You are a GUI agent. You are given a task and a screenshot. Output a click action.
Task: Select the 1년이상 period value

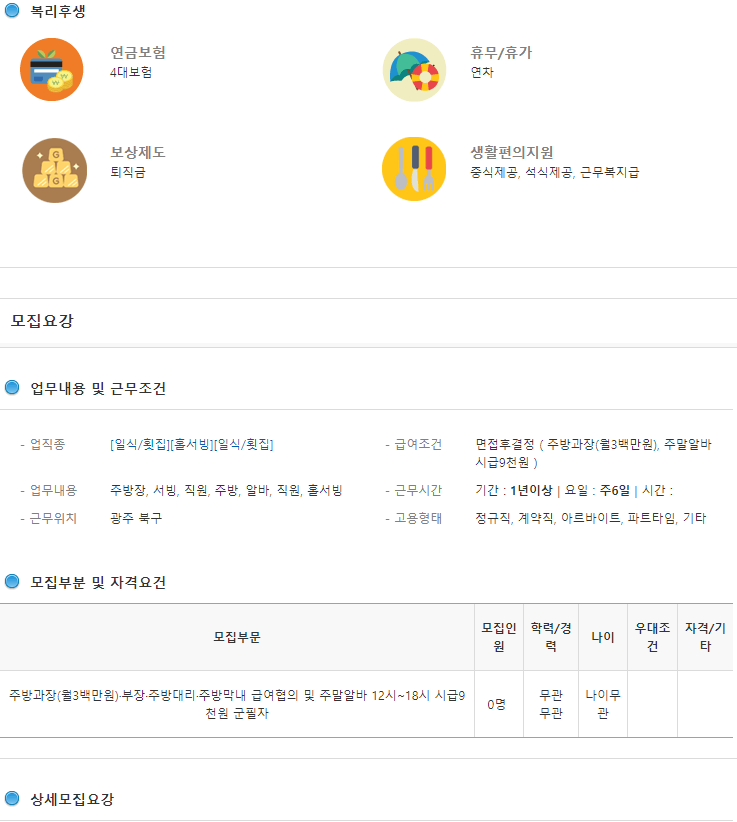pyautogui.click(x=531, y=491)
